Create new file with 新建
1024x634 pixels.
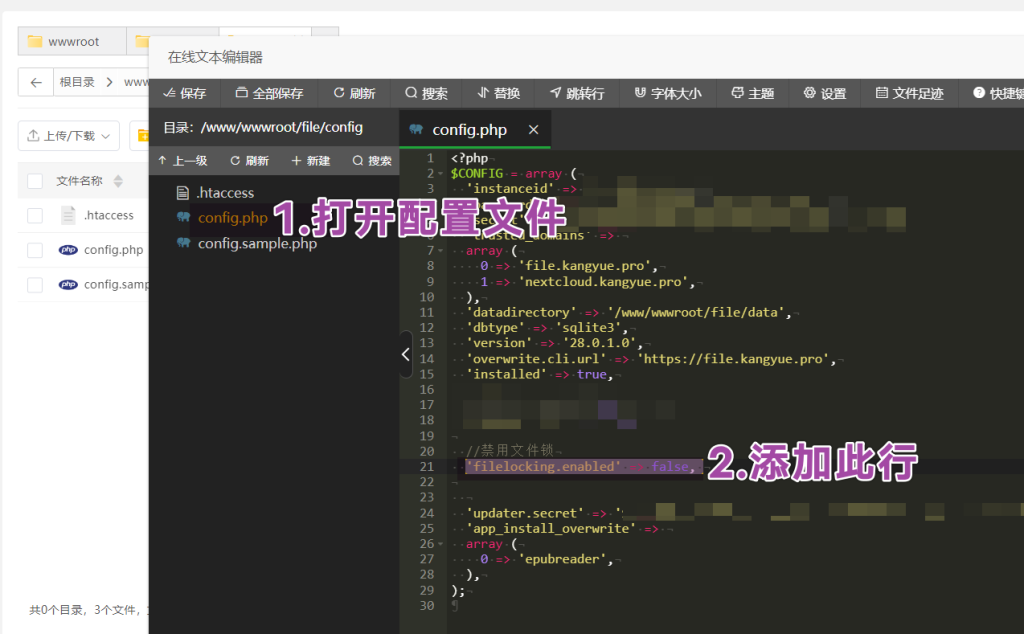tap(310, 161)
